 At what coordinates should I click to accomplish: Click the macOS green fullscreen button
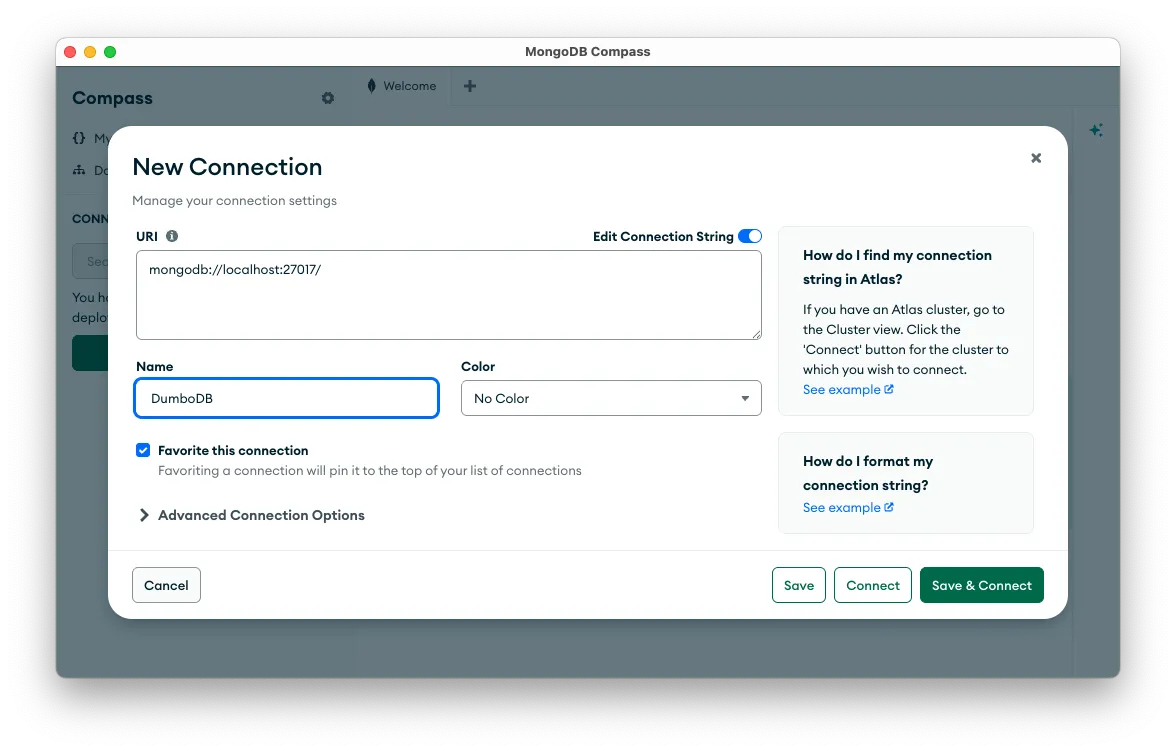pyautogui.click(x=110, y=52)
